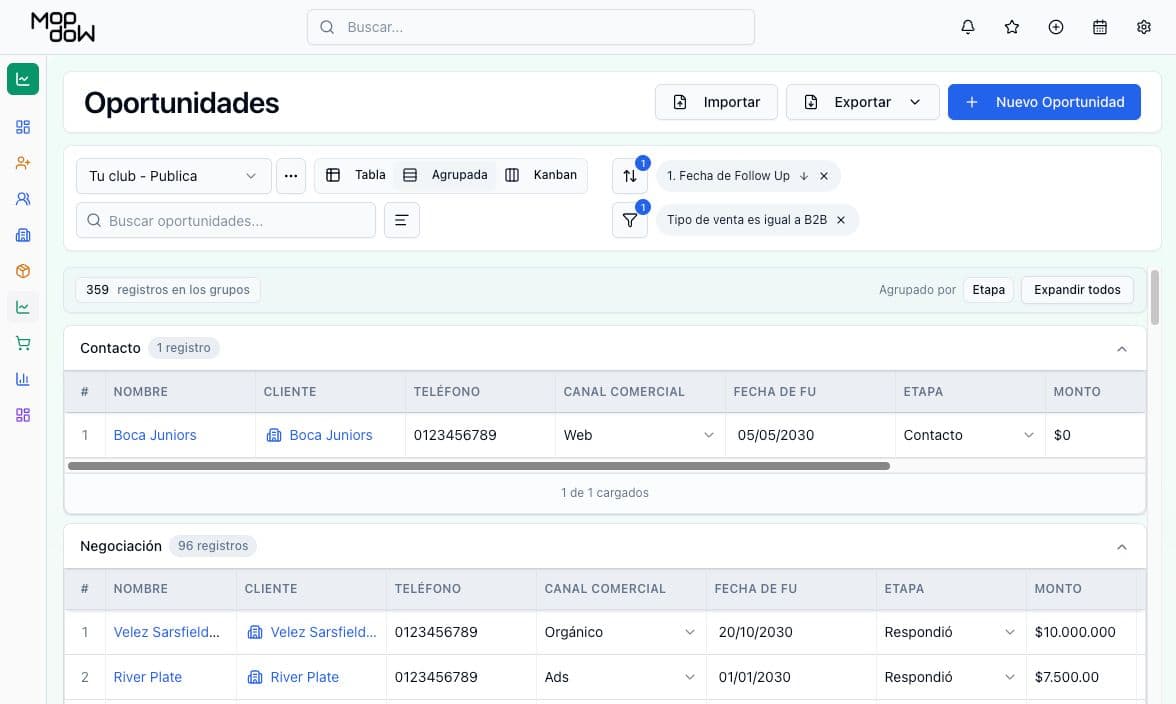Screen dimensions: 1176x704
Task: Open Canal Comercial Web dropdown
Action: tap(640, 435)
